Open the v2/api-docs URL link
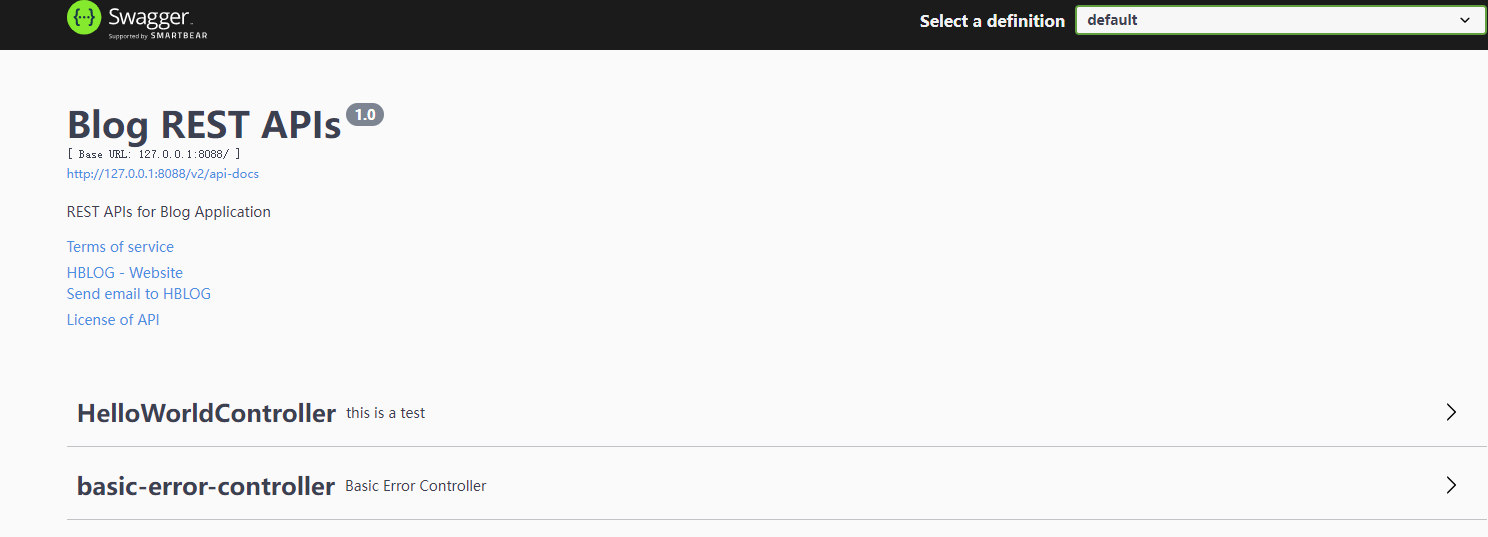The height and width of the screenshot is (537, 1488). point(163,174)
